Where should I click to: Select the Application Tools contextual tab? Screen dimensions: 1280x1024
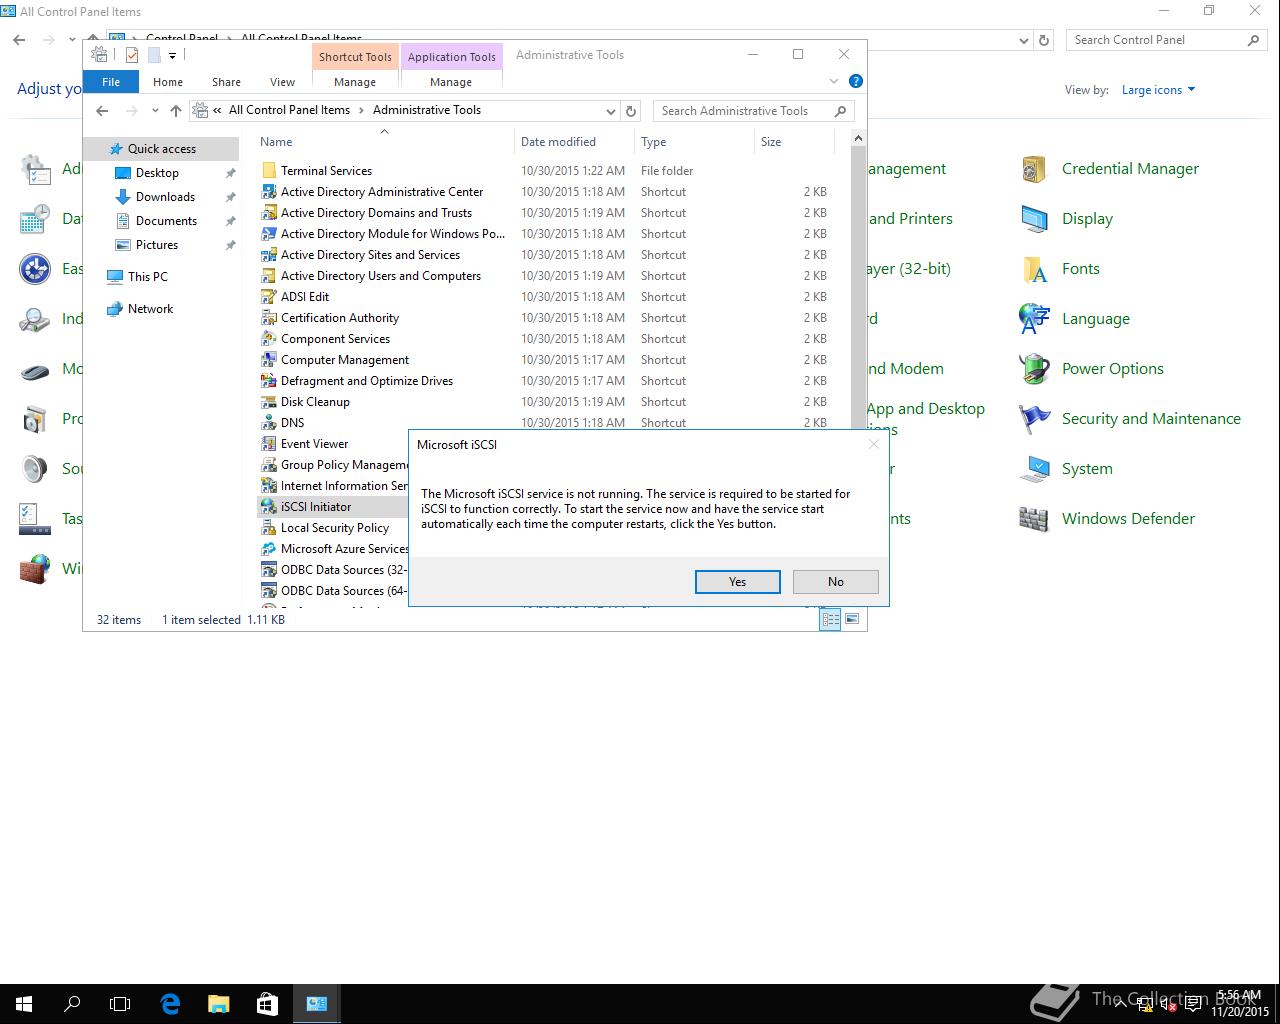(x=451, y=57)
